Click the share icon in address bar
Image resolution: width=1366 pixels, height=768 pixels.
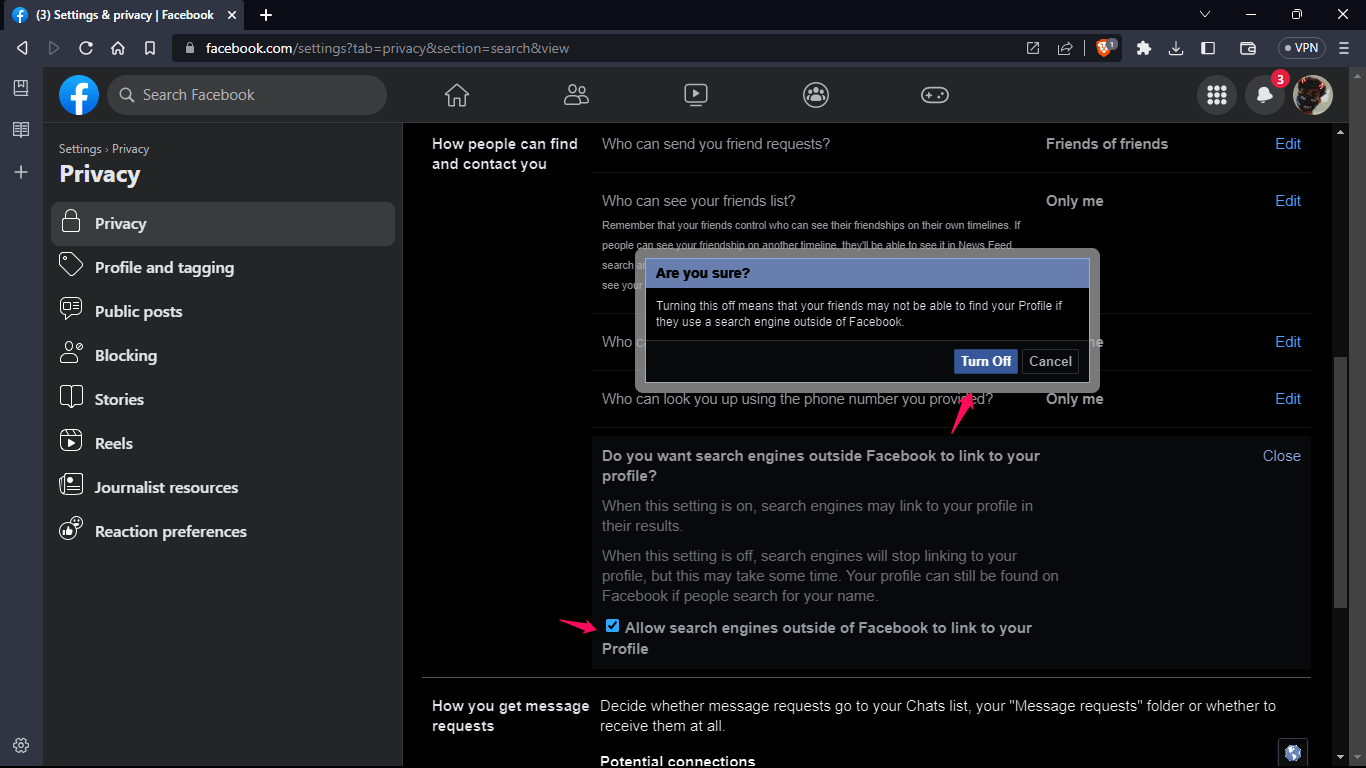point(1065,48)
